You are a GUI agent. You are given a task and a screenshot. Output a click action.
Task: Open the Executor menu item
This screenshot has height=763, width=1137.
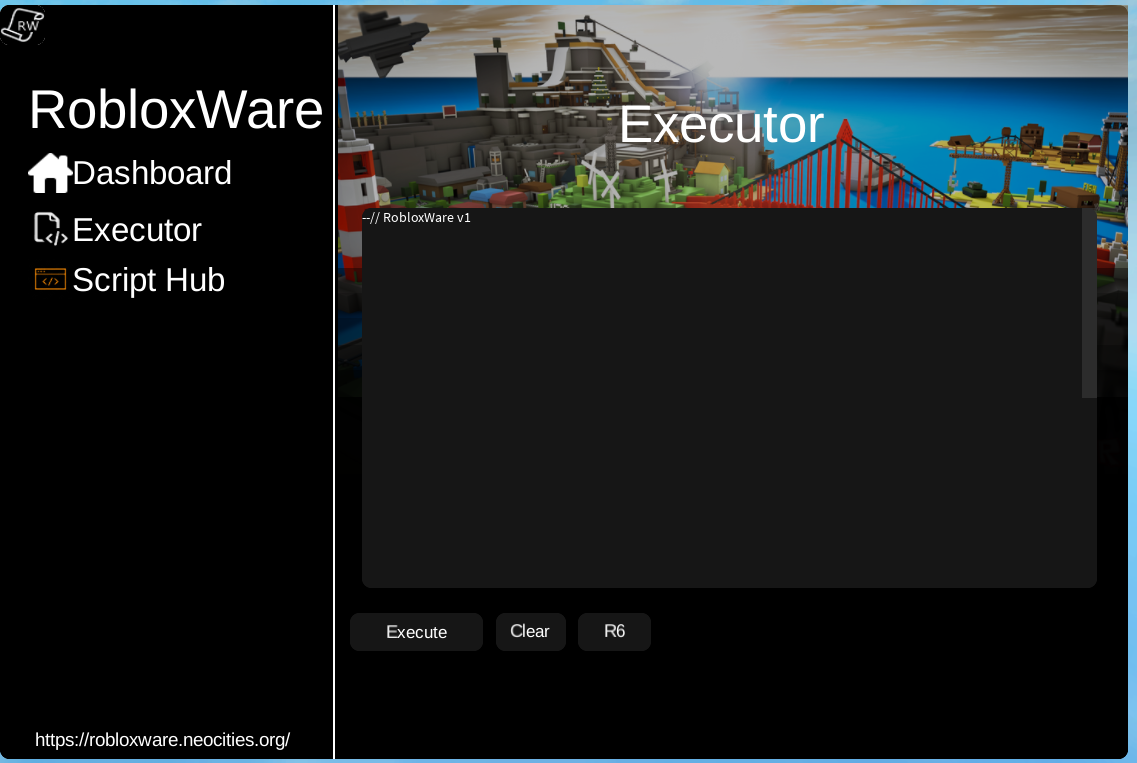pyautogui.click(x=136, y=230)
